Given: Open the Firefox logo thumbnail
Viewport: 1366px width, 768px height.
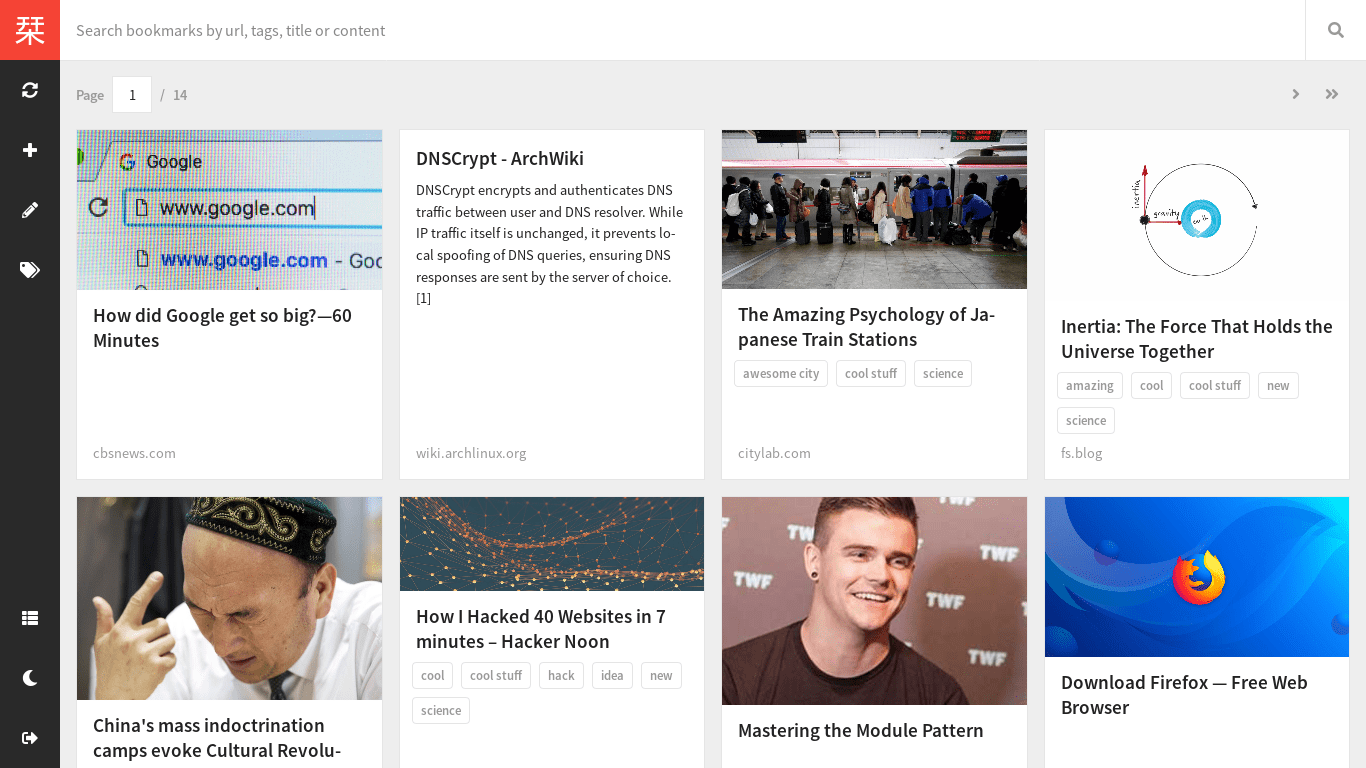Looking at the screenshot, I should pos(1197,577).
